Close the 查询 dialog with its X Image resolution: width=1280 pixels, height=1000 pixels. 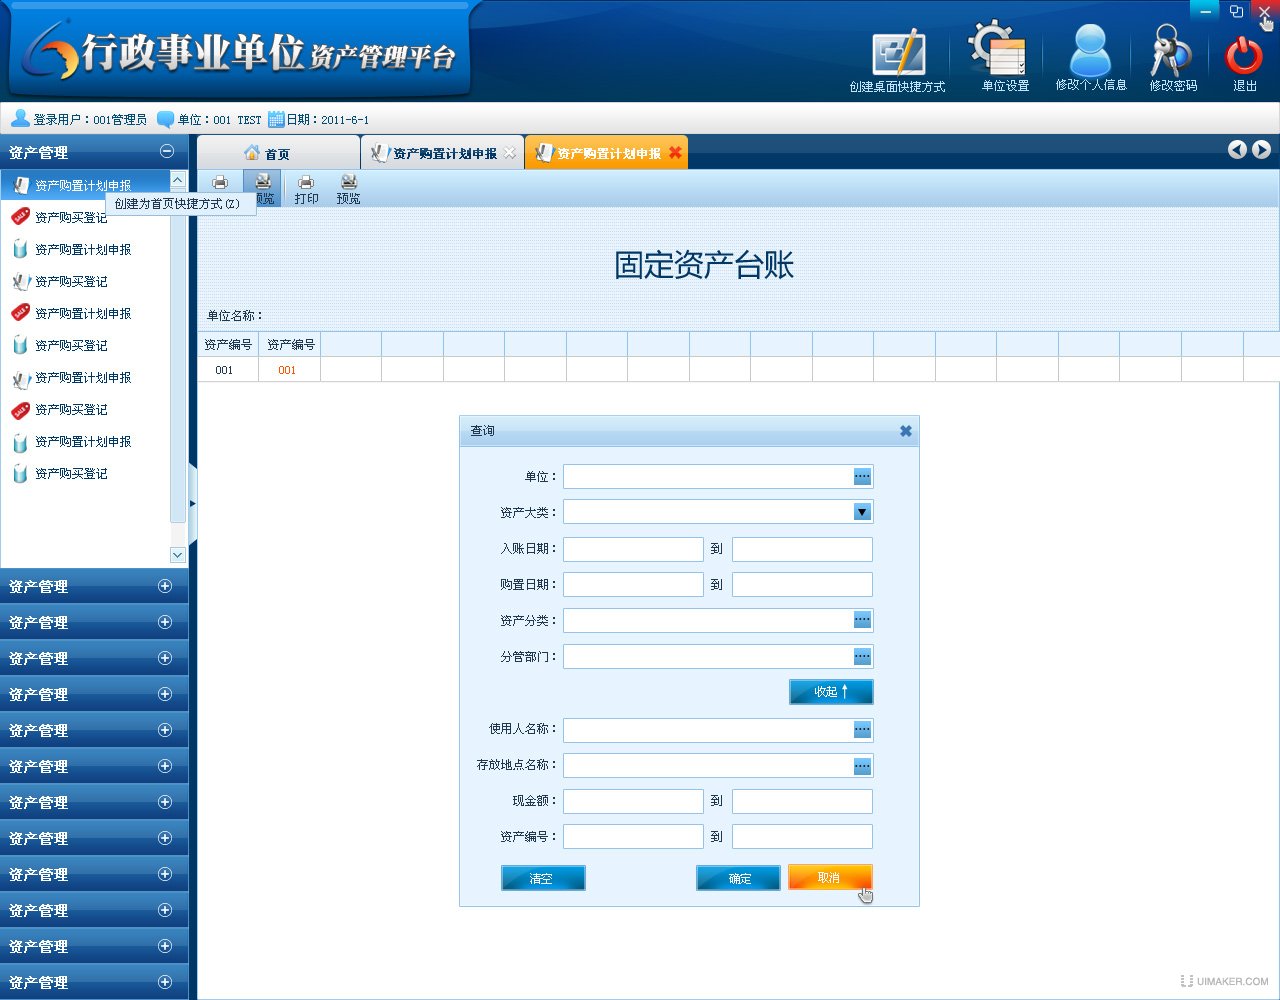[x=905, y=431]
